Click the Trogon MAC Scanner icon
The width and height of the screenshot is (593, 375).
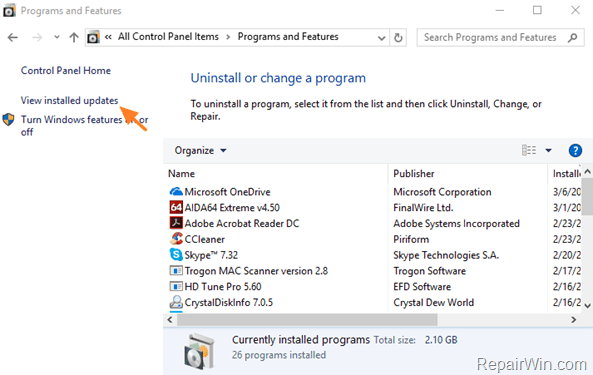(176, 271)
